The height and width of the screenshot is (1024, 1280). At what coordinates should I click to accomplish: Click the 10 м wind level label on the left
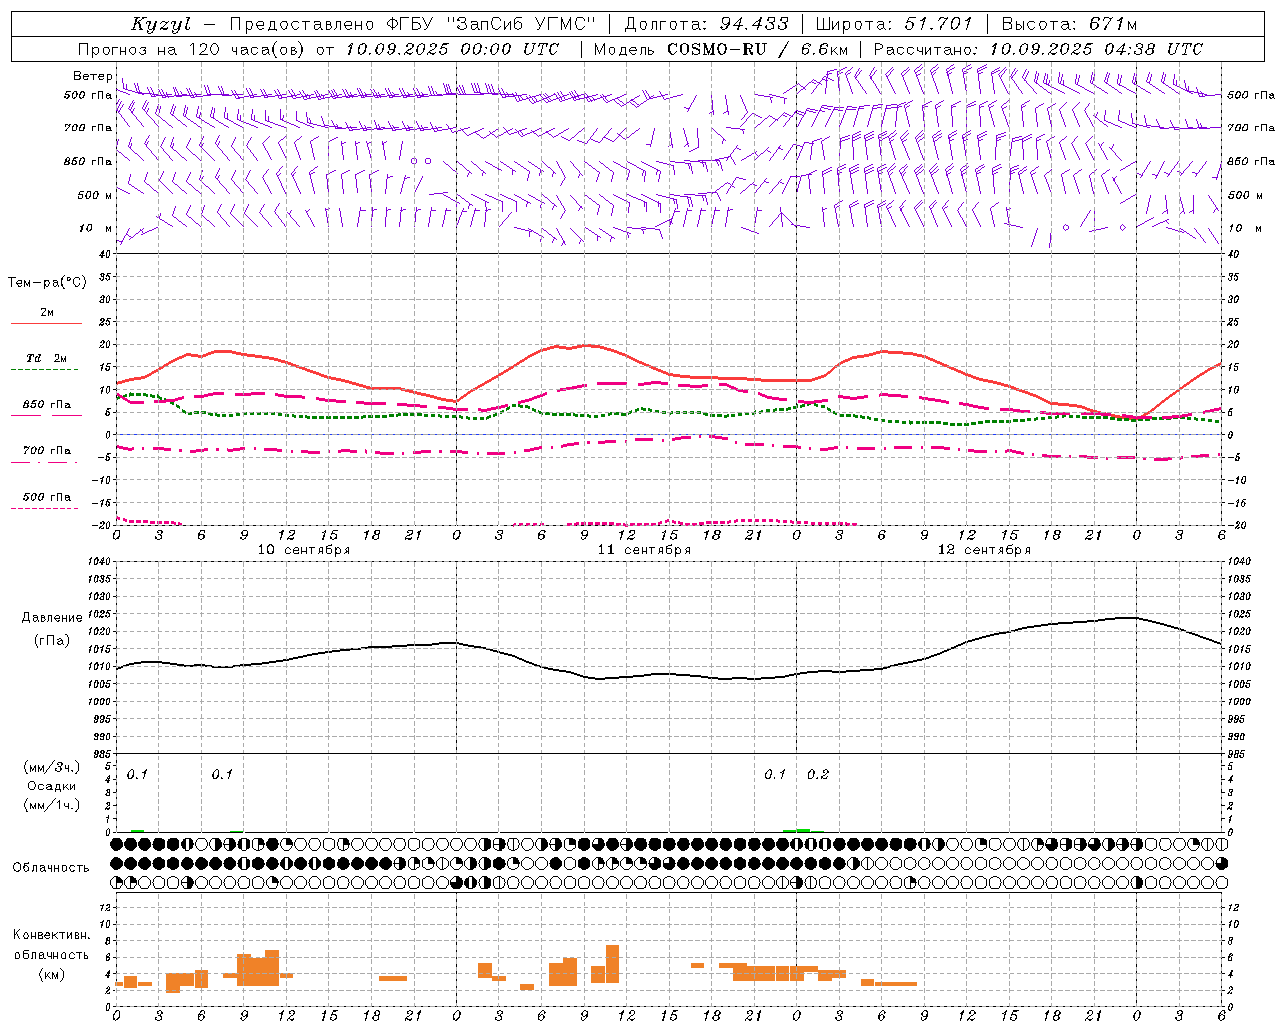pyautogui.click(x=94, y=228)
